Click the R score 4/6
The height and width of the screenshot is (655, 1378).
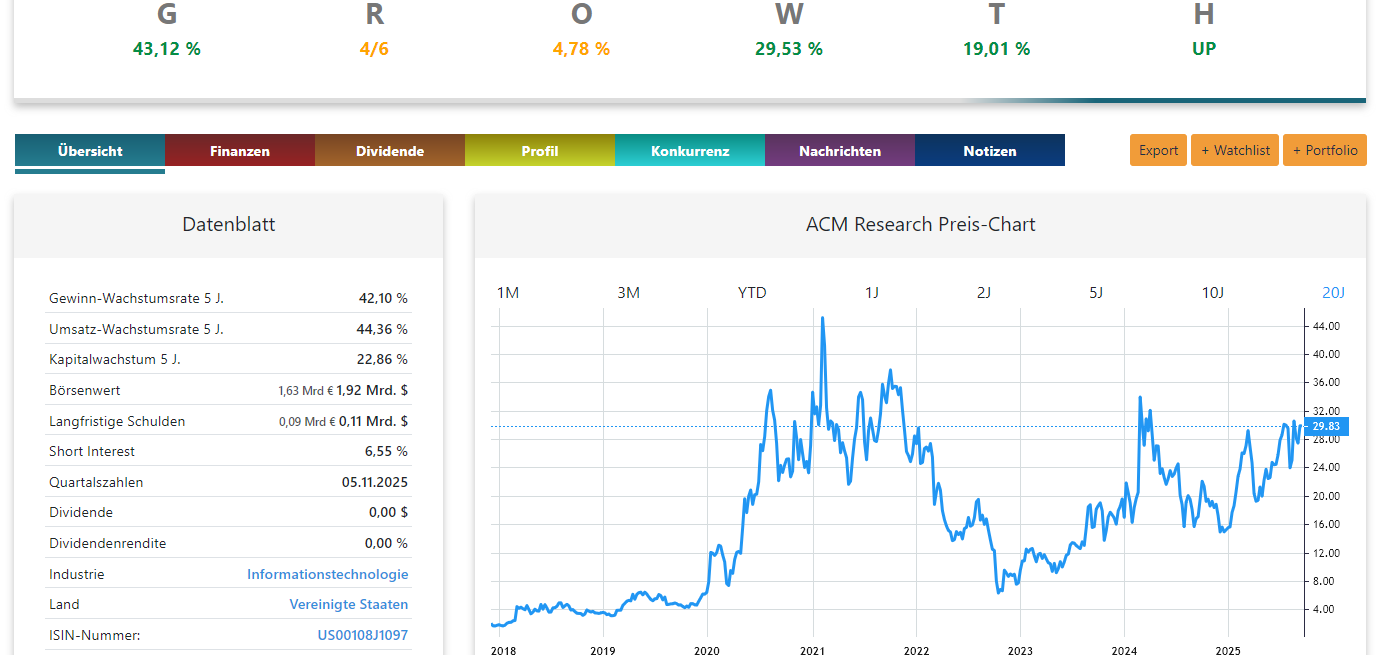pos(374,48)
